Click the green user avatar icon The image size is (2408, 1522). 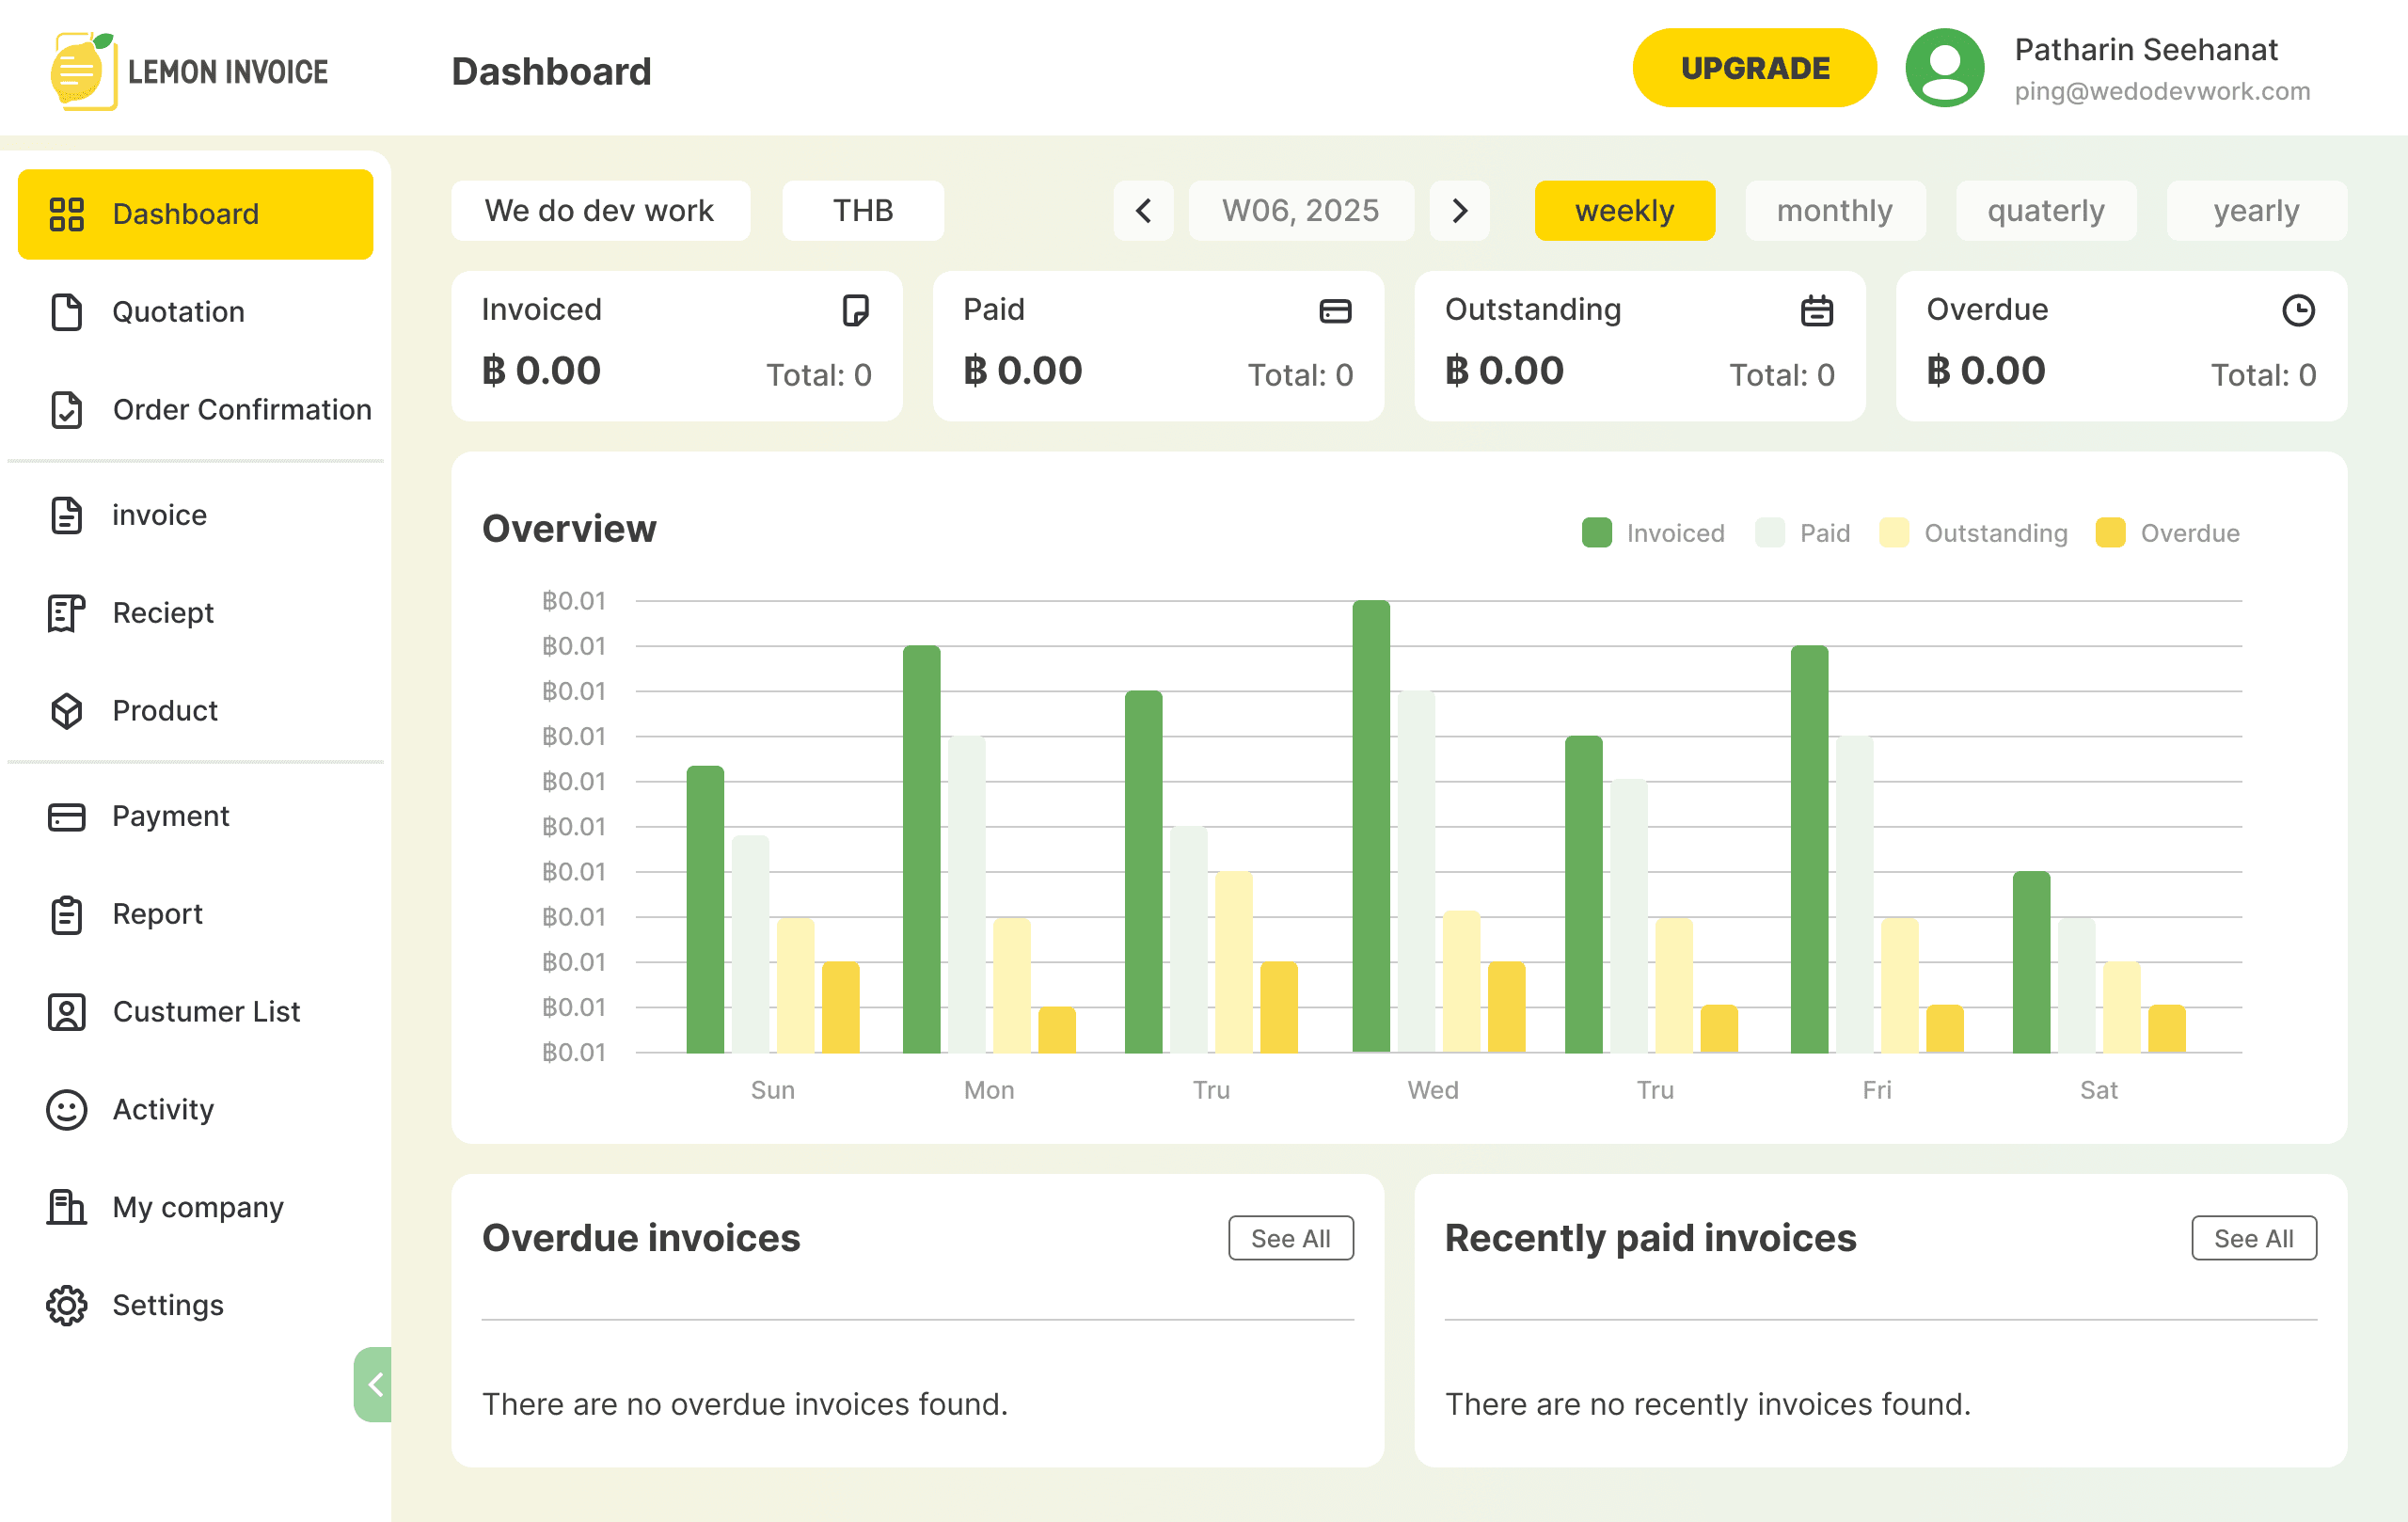[1944, 68]
